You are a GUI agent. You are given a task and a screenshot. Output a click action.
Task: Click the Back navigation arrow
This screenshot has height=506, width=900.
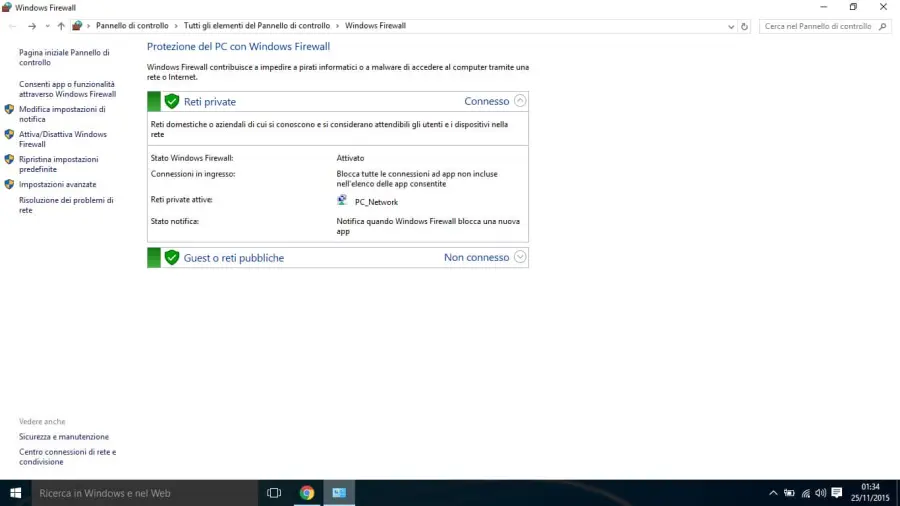(13, 26)
